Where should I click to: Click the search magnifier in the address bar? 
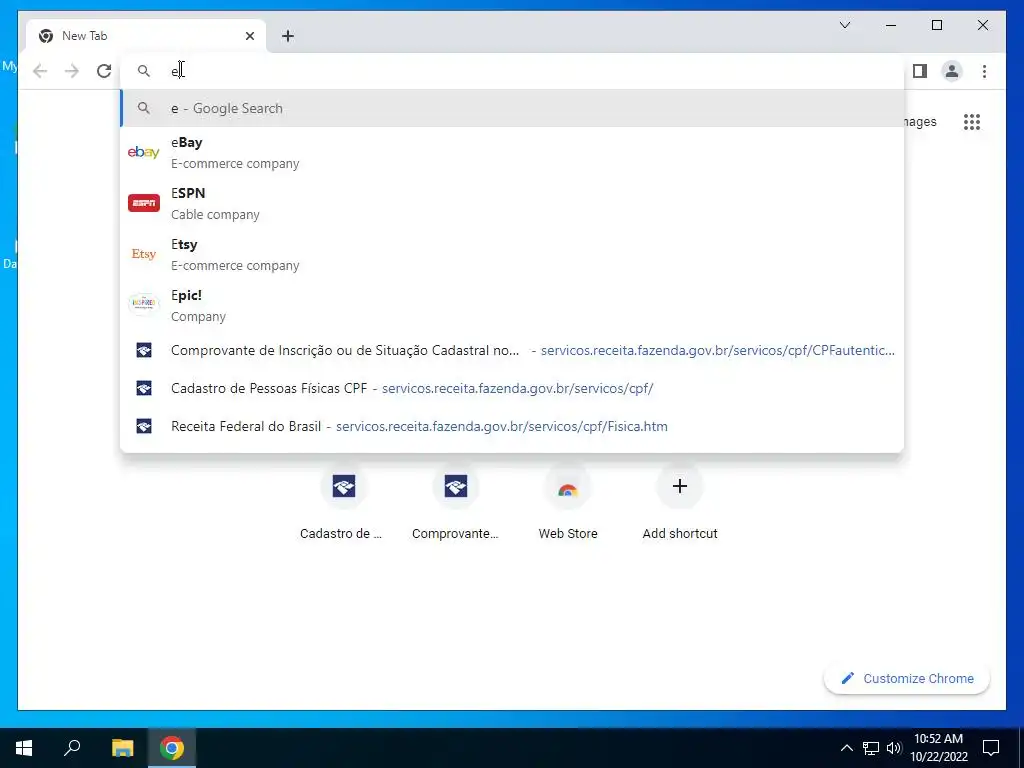(144, 71)
